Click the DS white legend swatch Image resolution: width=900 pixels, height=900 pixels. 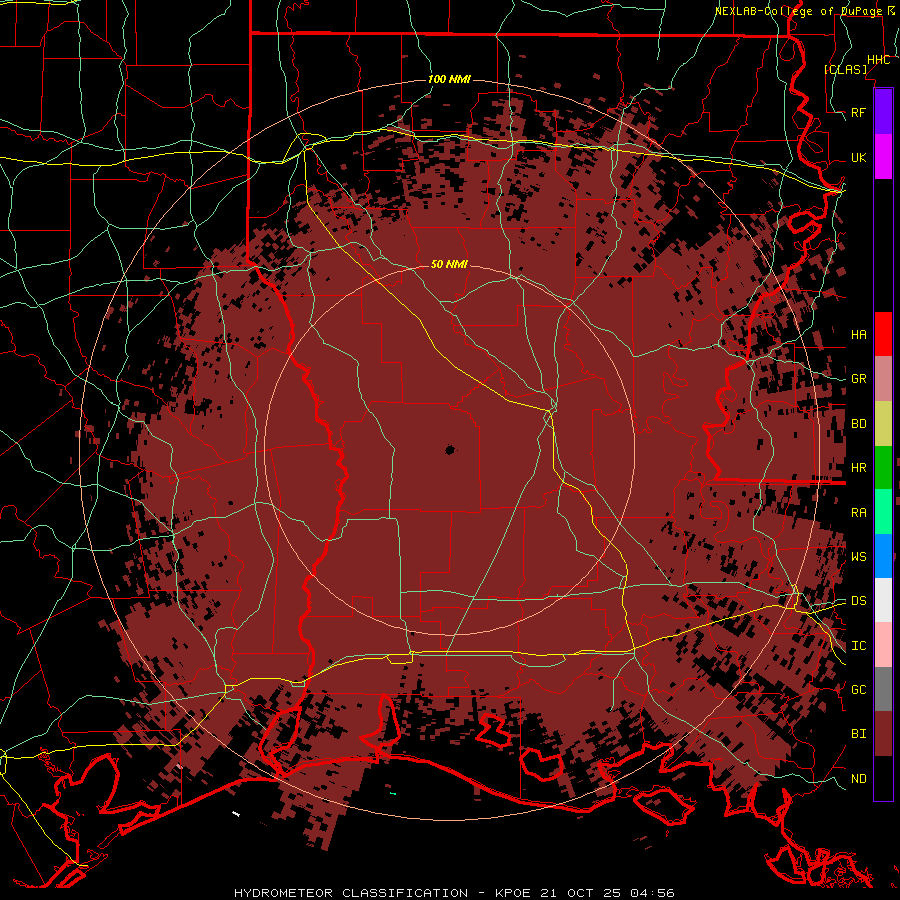tap(883, 600)
